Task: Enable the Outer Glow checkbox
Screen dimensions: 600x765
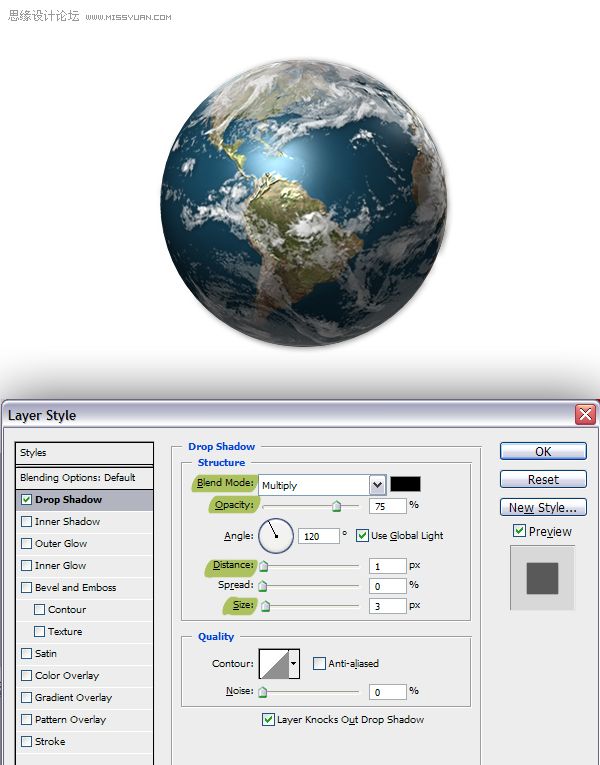Action: pos(26,544)
